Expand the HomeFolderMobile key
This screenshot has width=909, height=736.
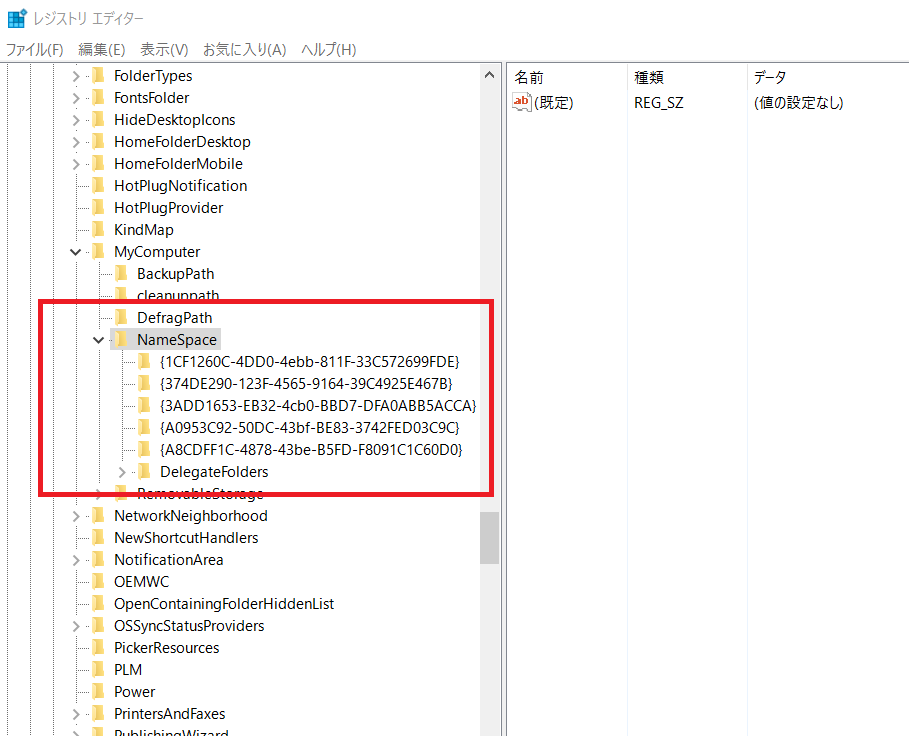(x=75, y=164)
